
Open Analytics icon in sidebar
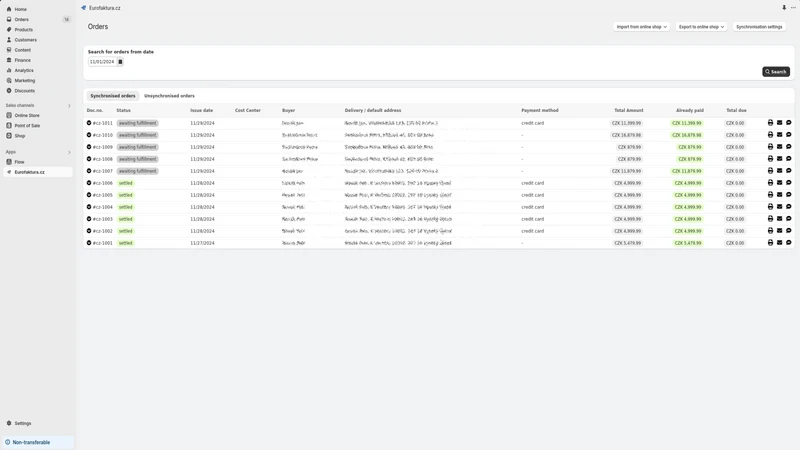tap(9, 70)
